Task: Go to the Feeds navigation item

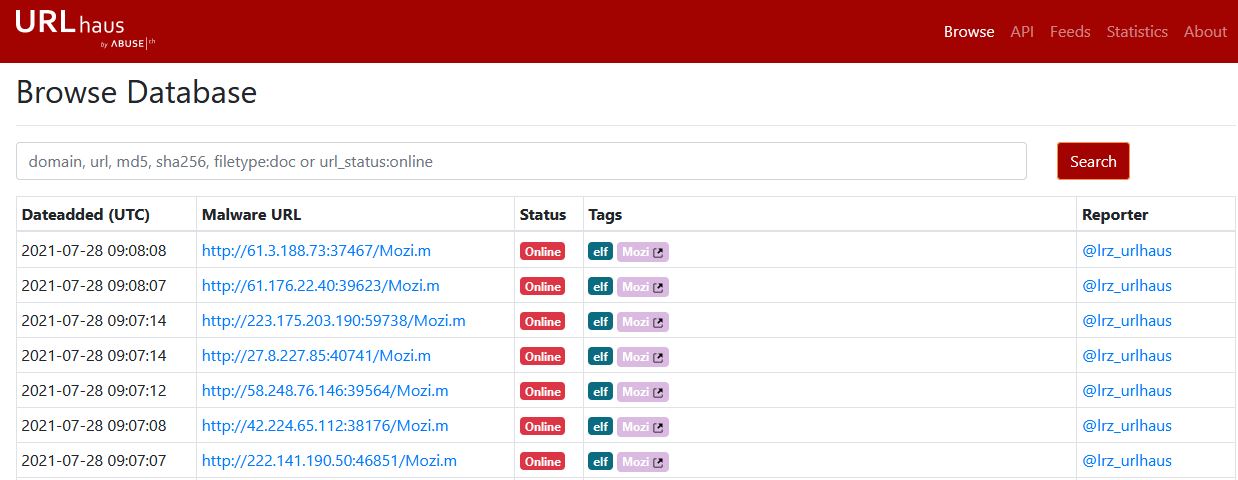Action: pyautogui.click(x=1070, y=32)
